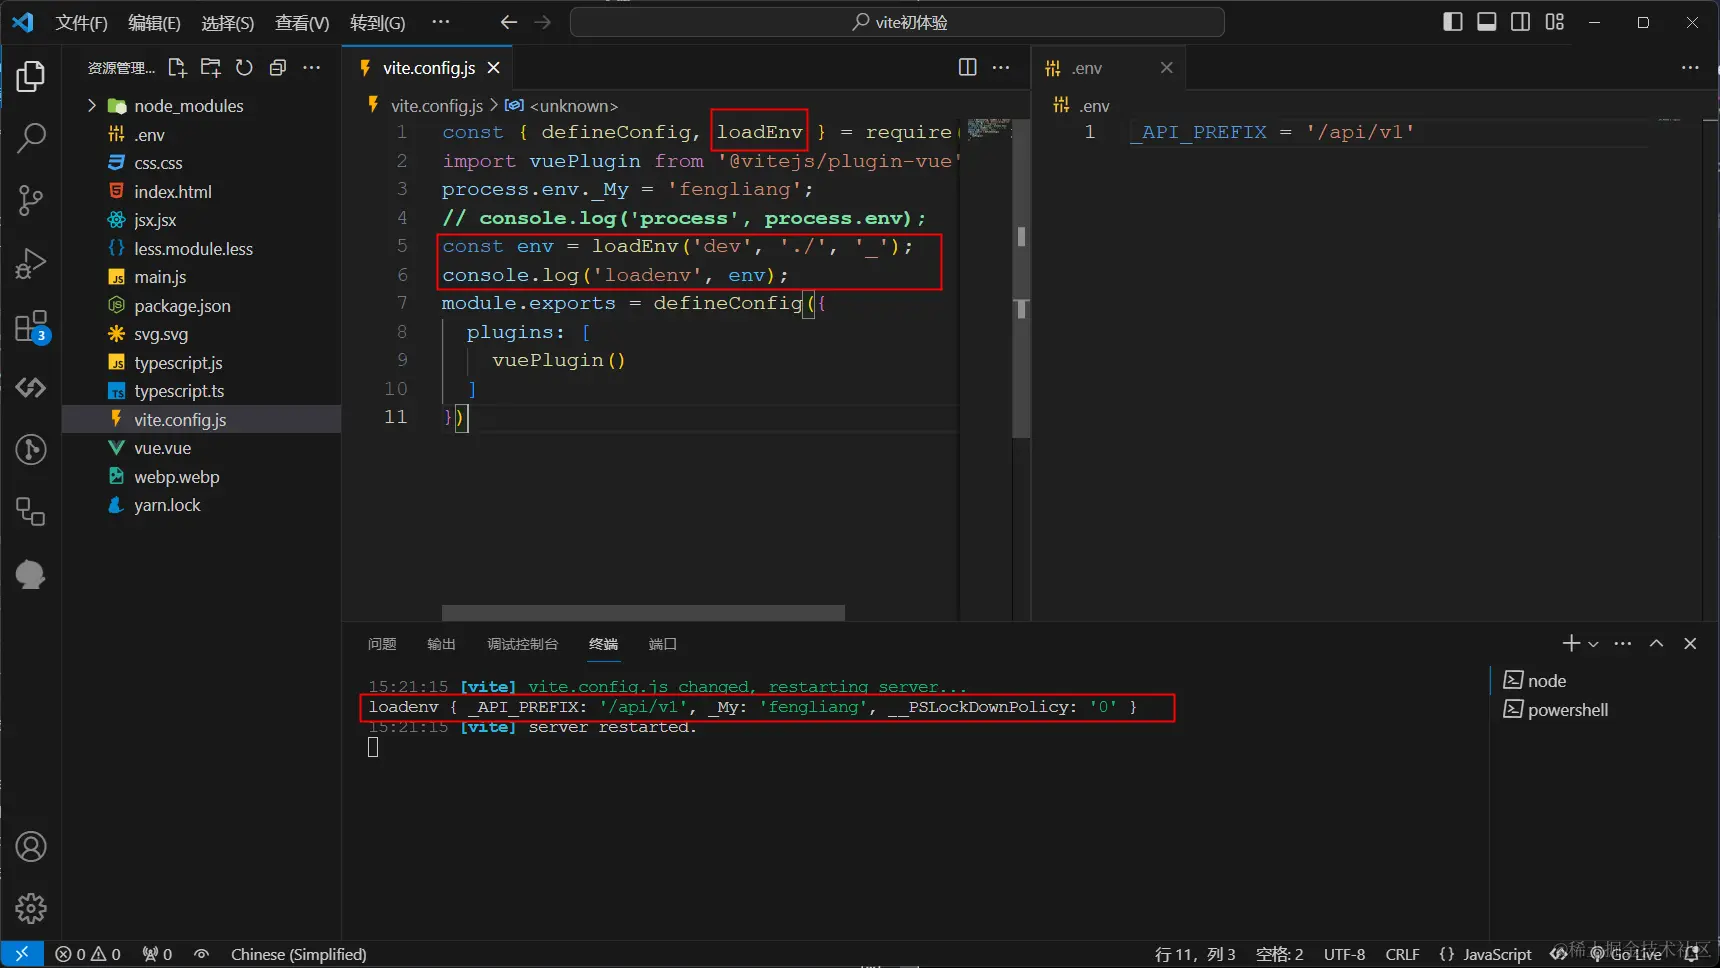Open Source Control view
Viewport: 1720px width, 968px height.
pos(31,200)
